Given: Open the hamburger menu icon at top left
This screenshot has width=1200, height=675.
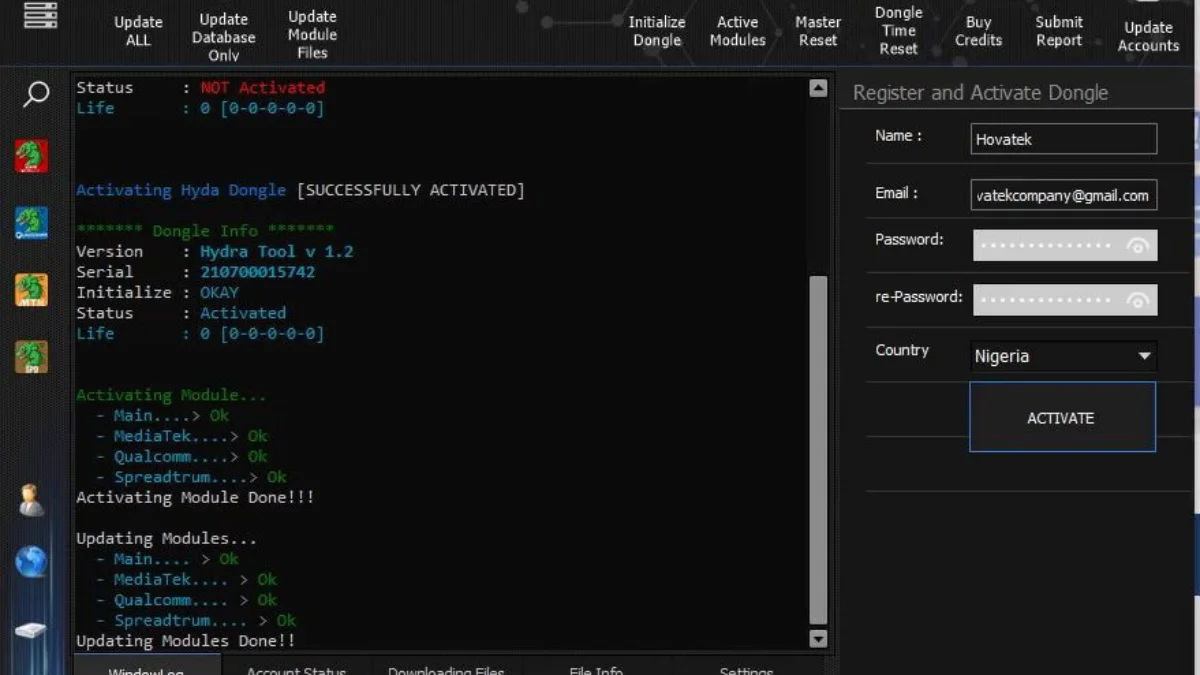Looking at the screenshot, I should point(40,14).
